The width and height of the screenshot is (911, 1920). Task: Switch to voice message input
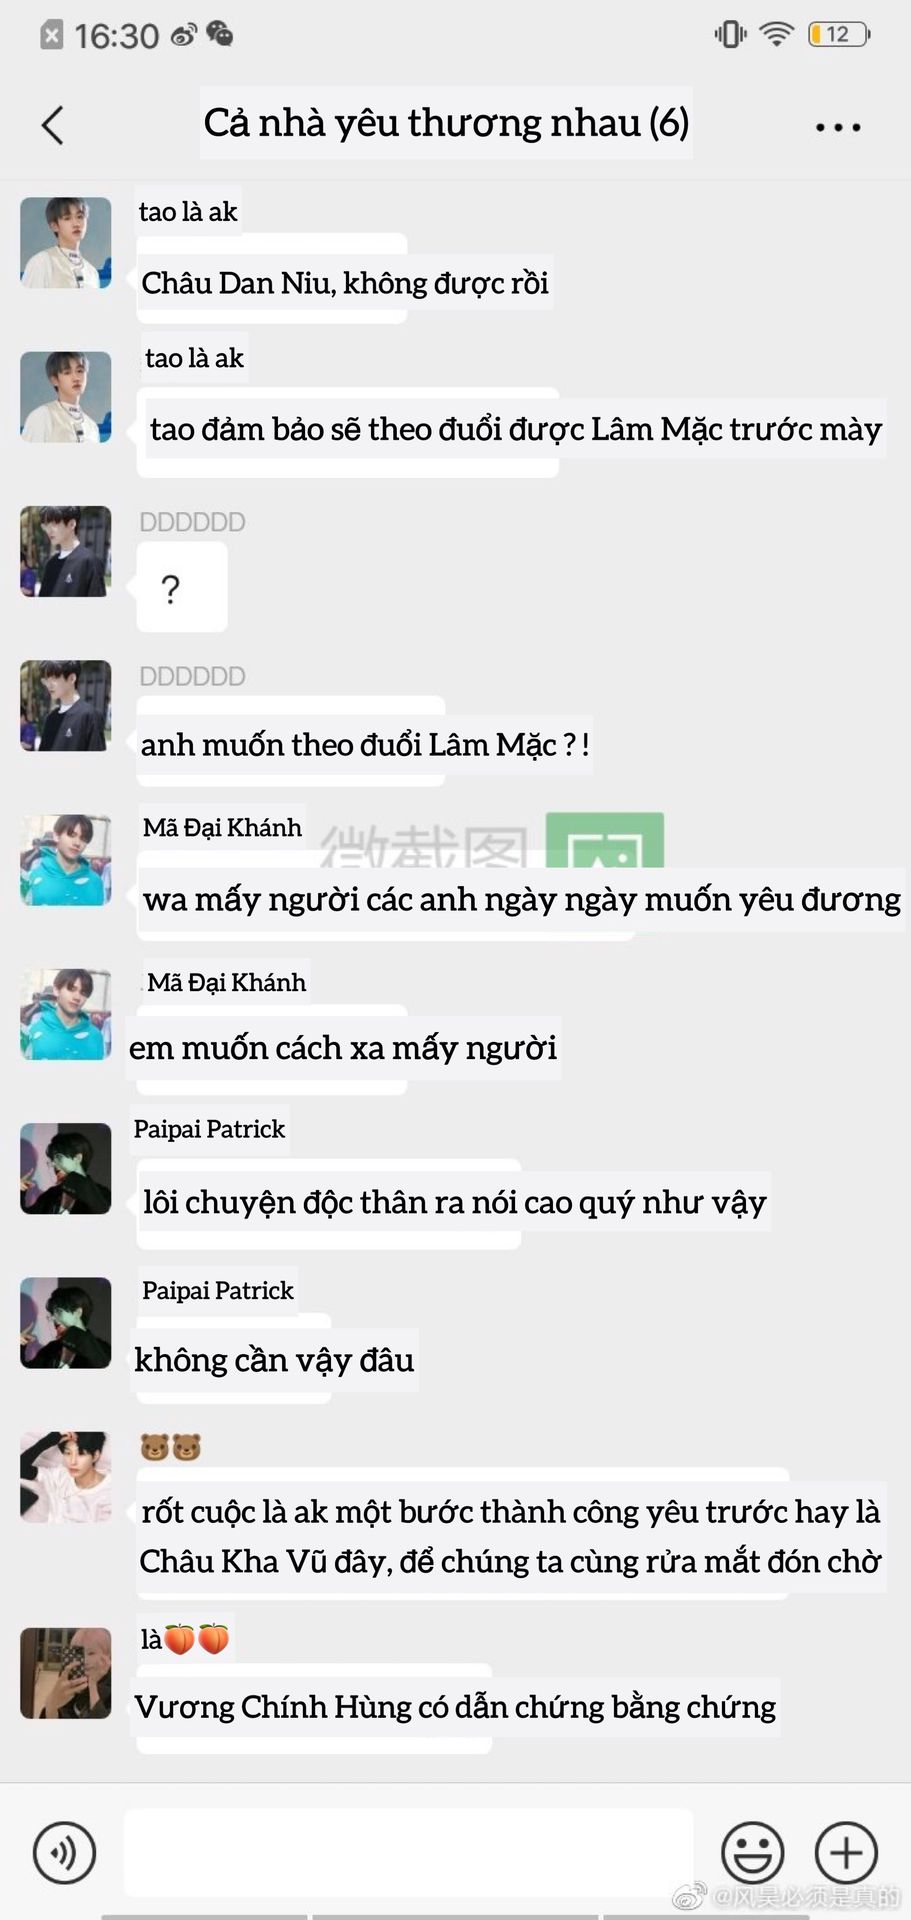[x=65, y=1852]
